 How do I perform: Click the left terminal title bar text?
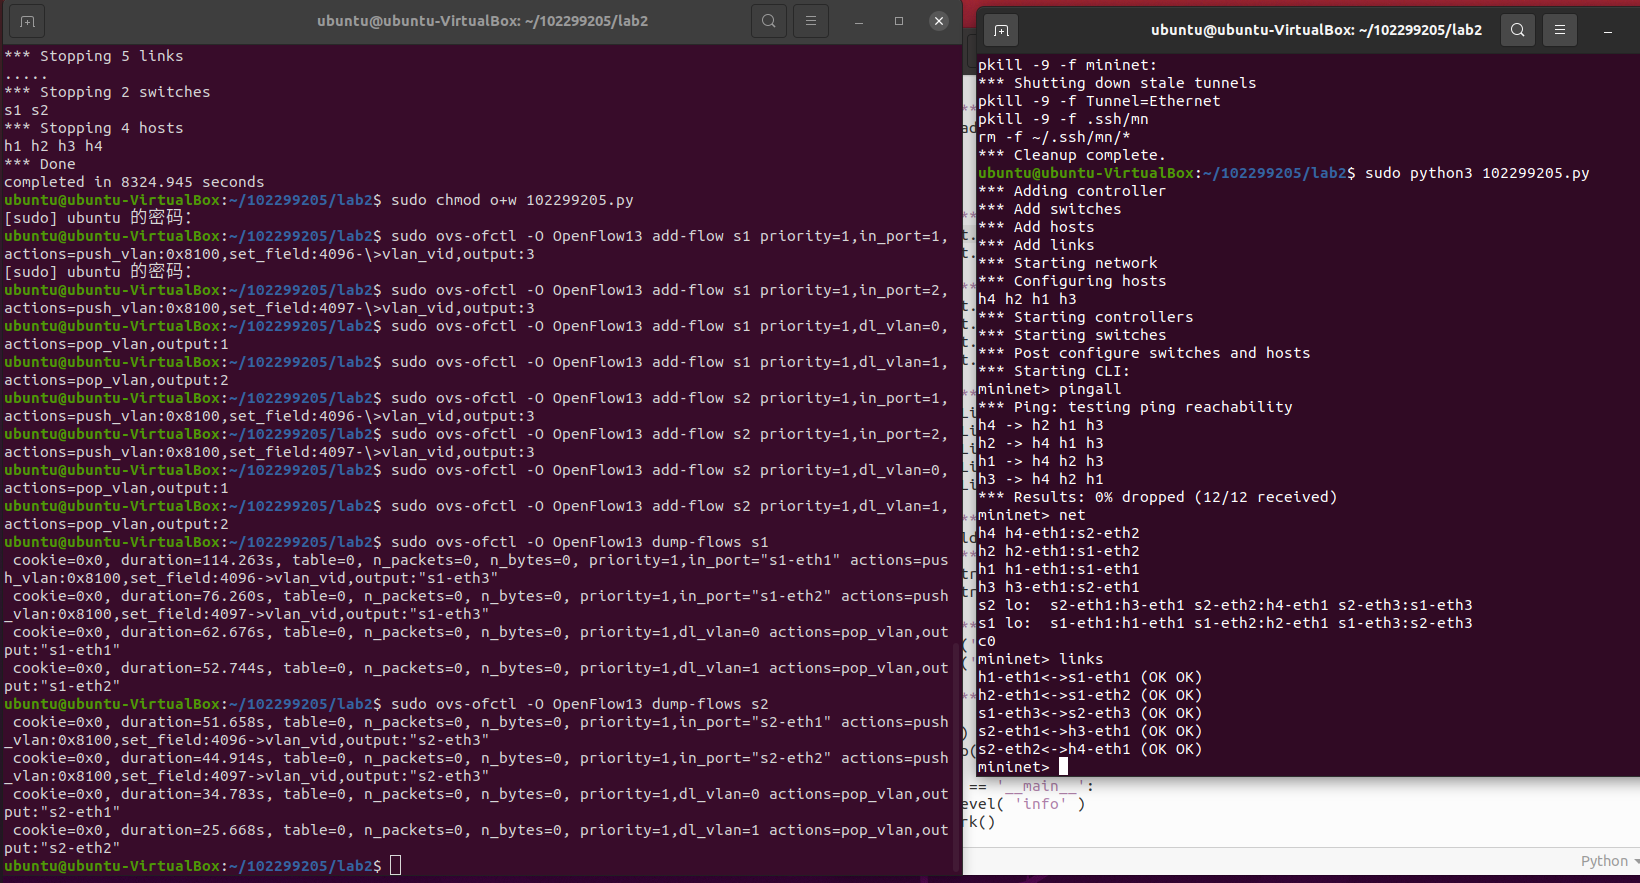482,20
